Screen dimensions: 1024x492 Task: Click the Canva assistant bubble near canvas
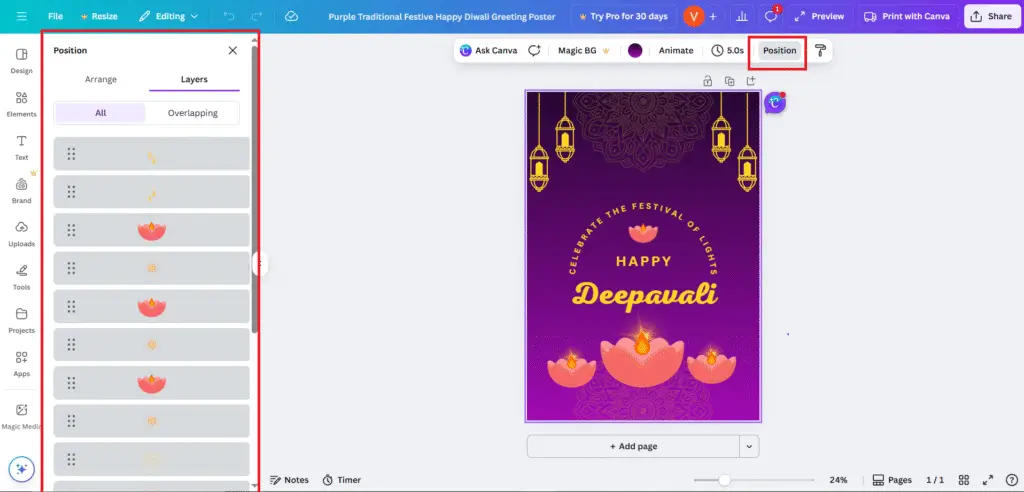[775, 103]
